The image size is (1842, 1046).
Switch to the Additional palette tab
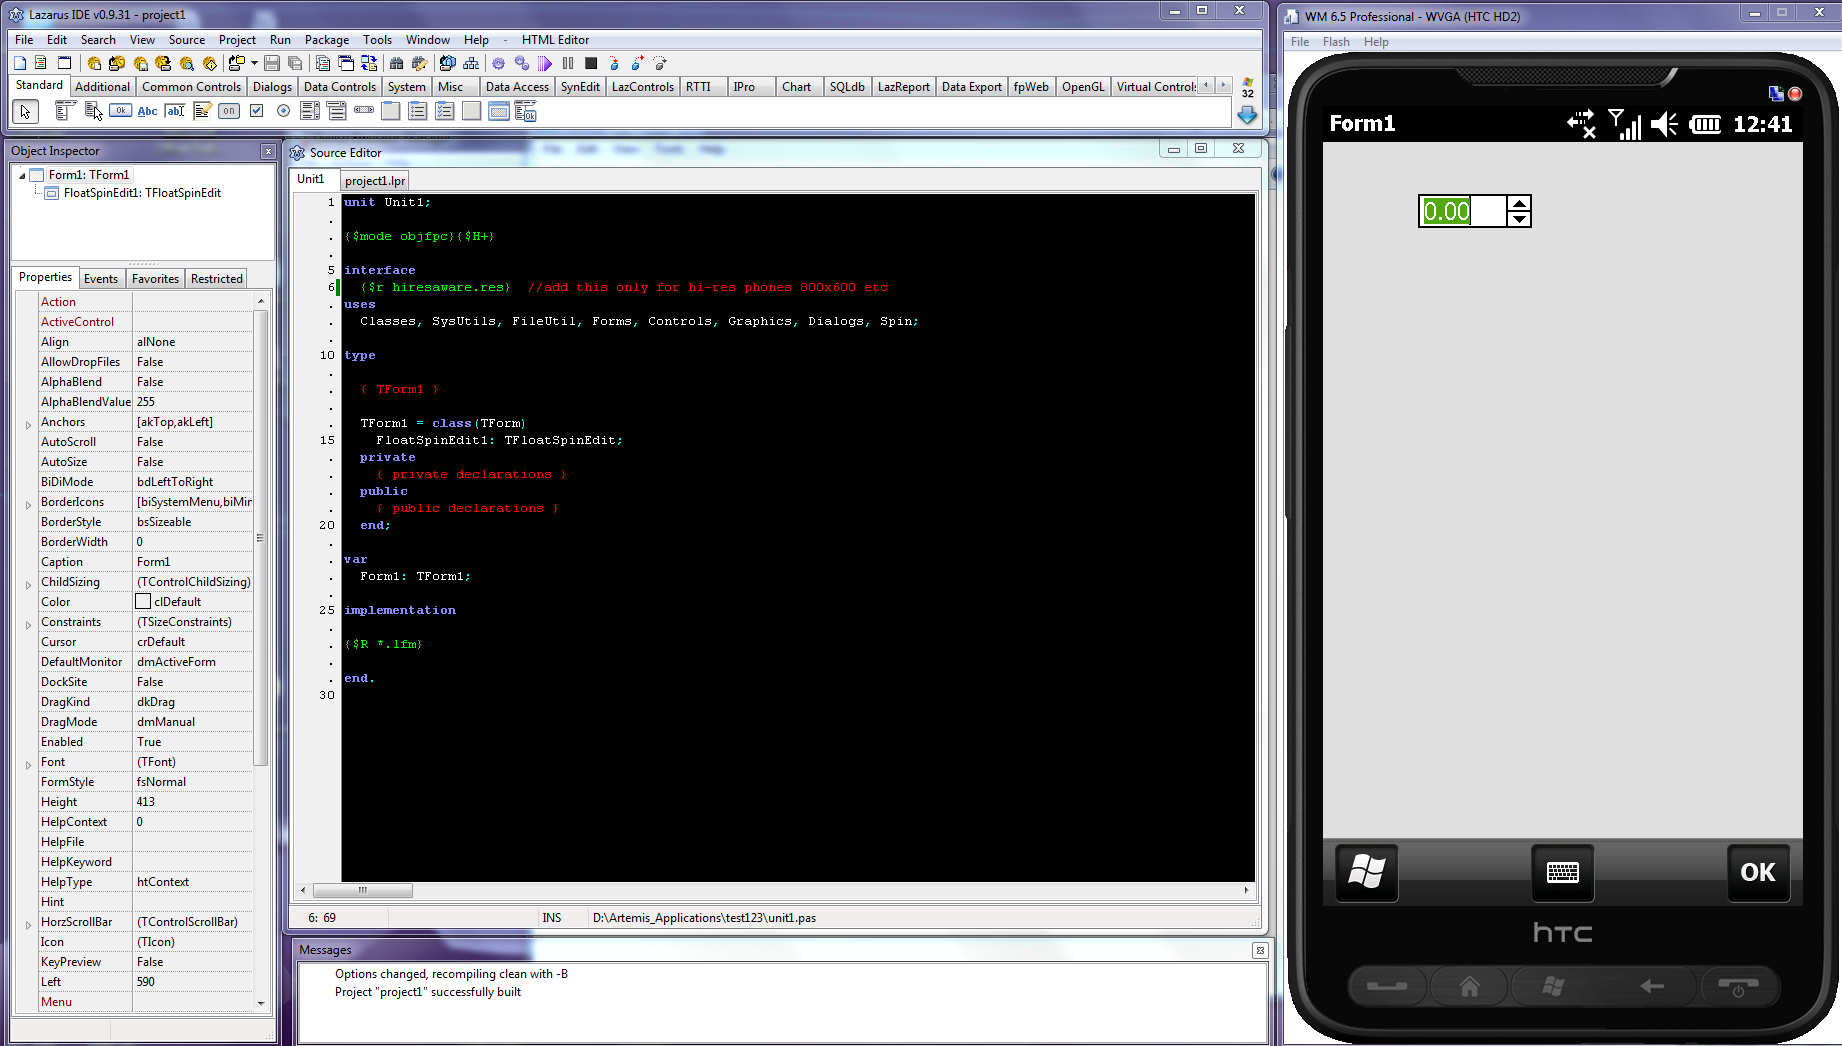[x=103, y=87]
